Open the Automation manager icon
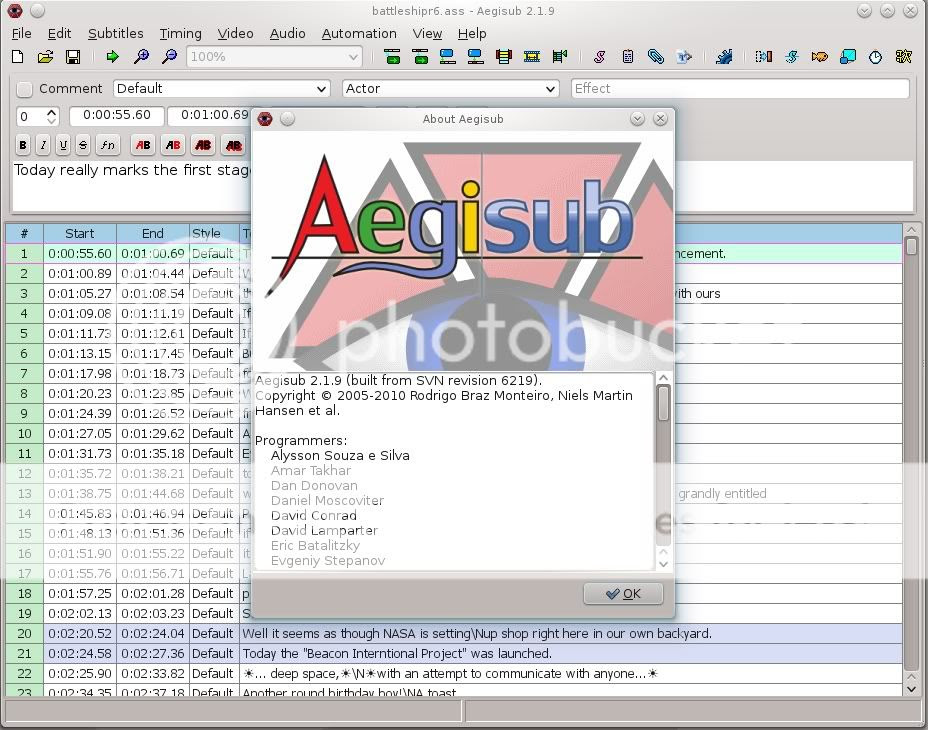The height and width of the screenshot is (730, 928). pos(724,57)
